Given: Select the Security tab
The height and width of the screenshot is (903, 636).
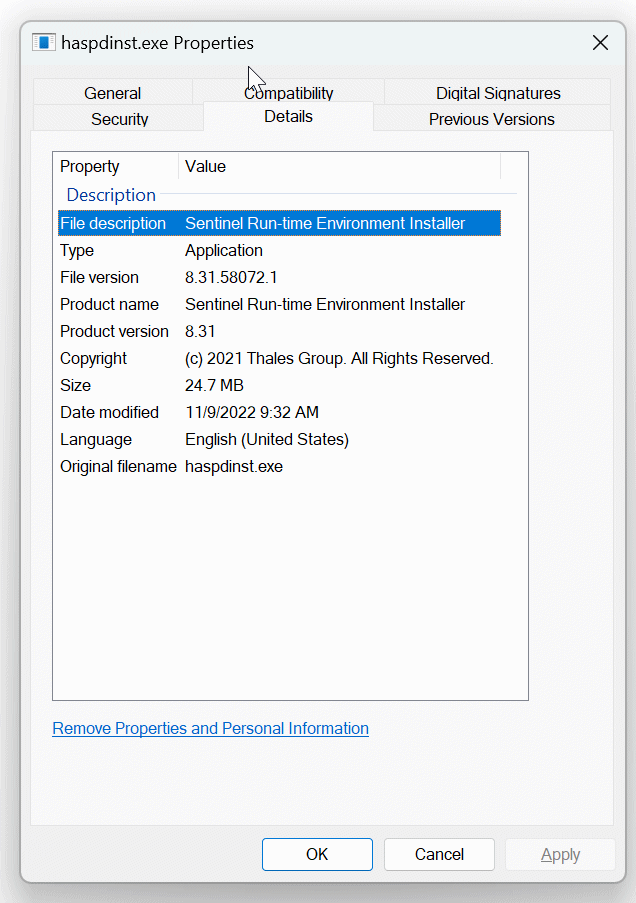Looking at the screenshot, I should pyautogui.click(x=119, y=119).
